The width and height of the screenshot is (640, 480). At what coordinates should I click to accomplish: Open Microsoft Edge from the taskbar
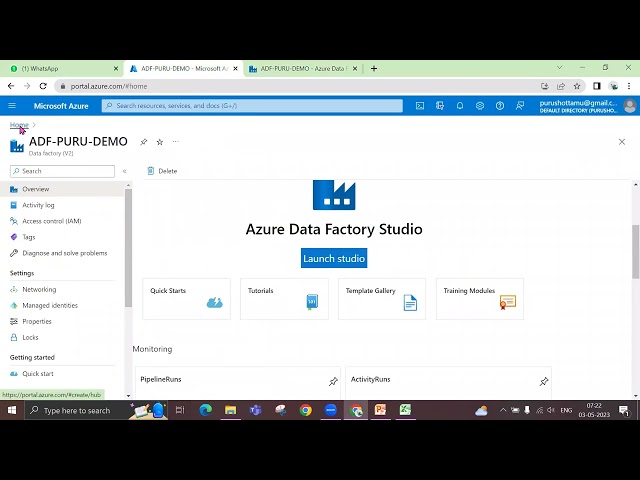pos(205,410)
